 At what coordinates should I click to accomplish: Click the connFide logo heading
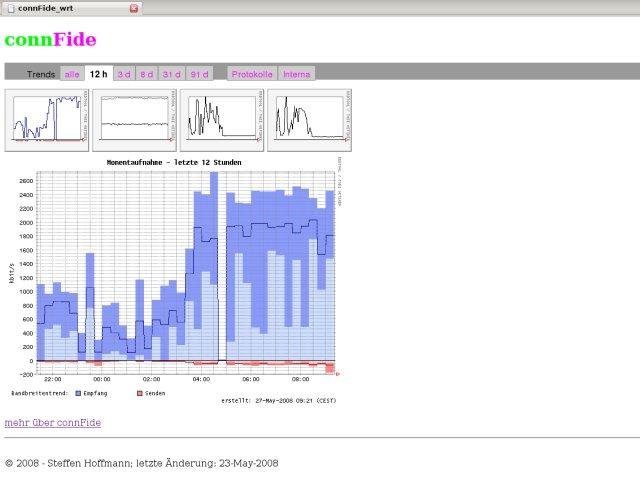pos(51,40)
